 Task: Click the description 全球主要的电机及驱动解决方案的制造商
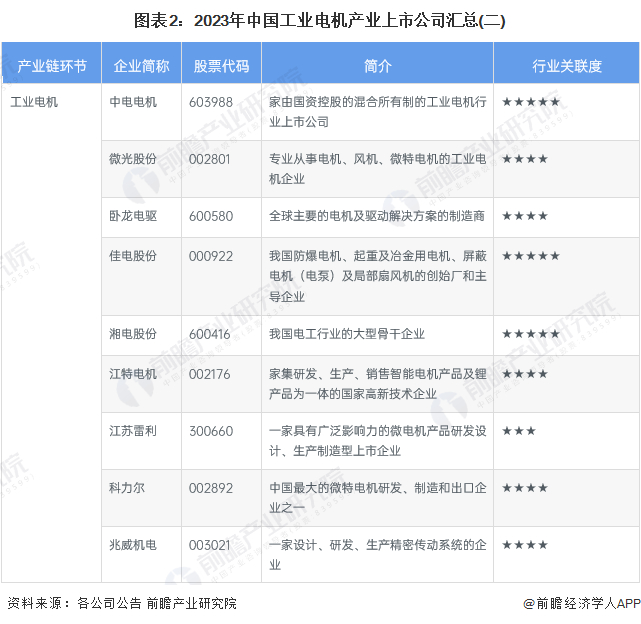[377, 215]
